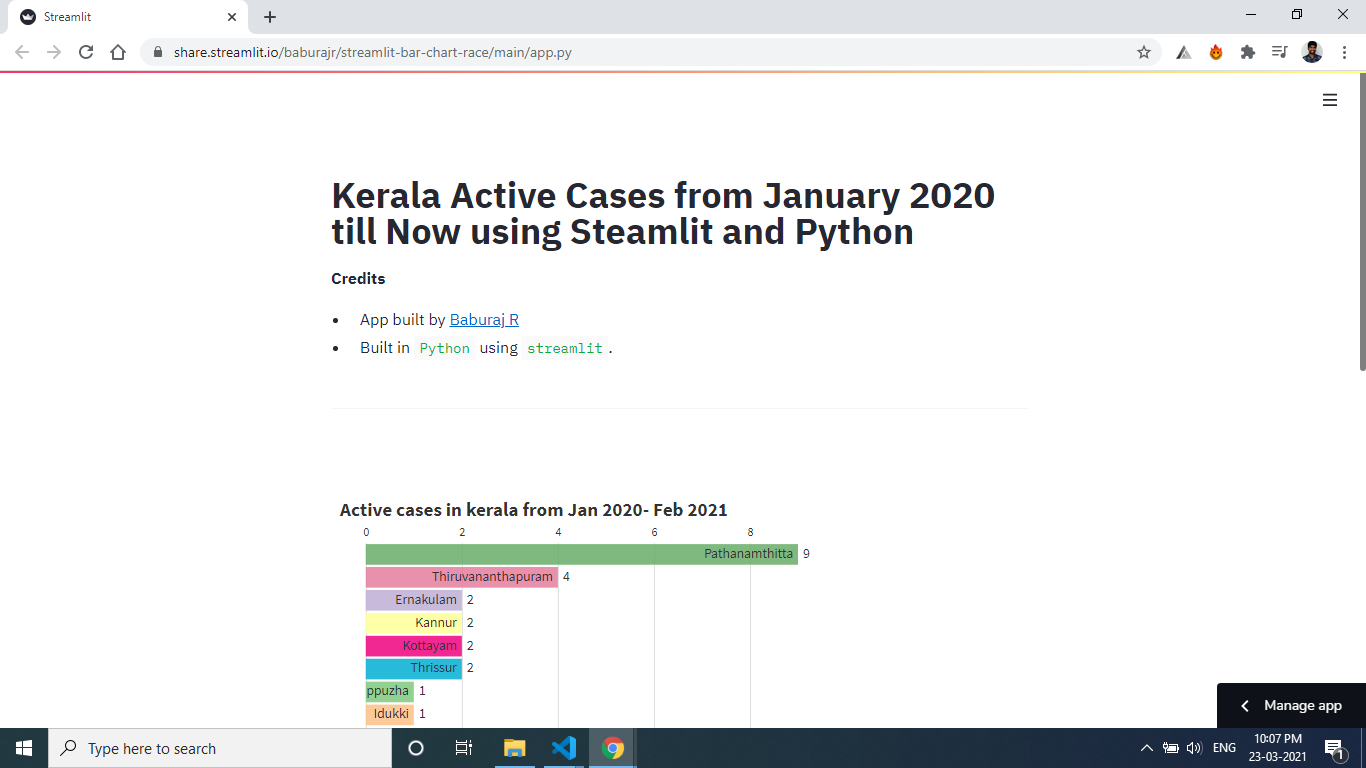Open the Extensions puzzle icon
1366x768 pixels.
coord(1248,52)
